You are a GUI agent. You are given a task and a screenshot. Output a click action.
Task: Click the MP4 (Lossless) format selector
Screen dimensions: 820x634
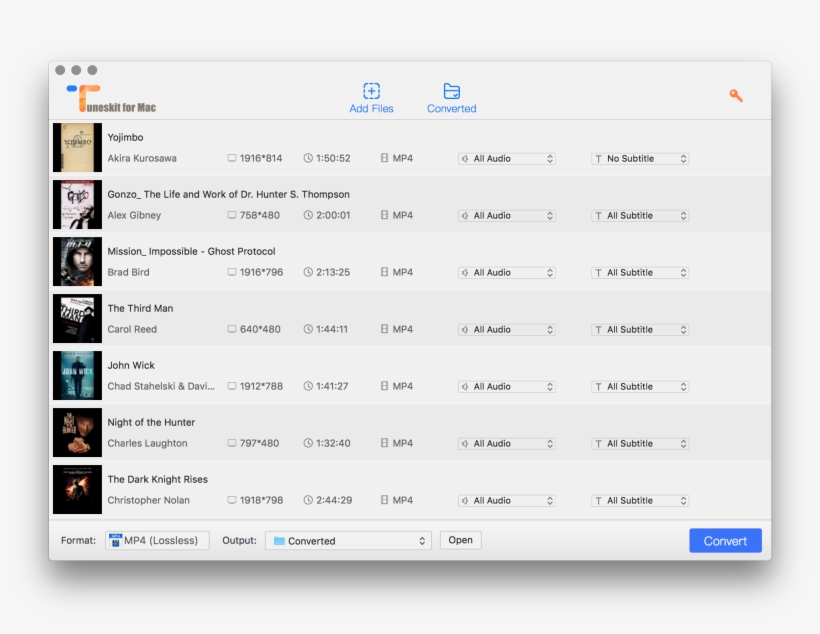point(156,540)
